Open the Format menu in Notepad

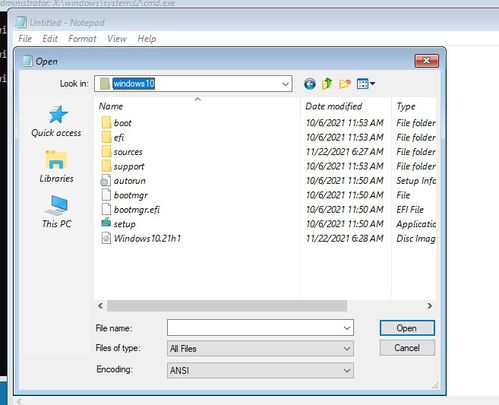(82, 39)
